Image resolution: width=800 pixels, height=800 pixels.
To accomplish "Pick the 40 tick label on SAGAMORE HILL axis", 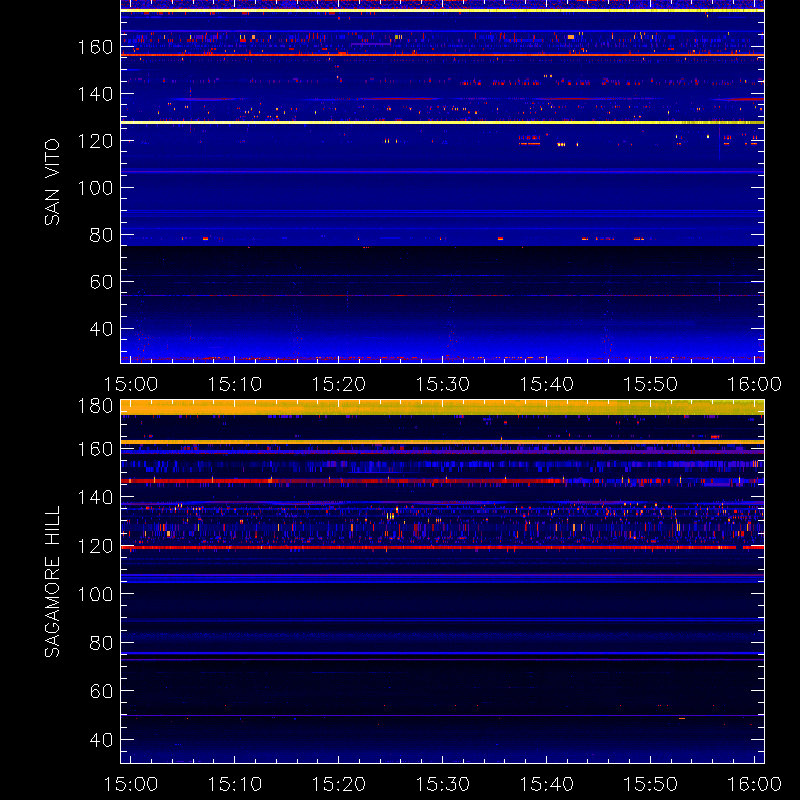I will click(101, 740).
